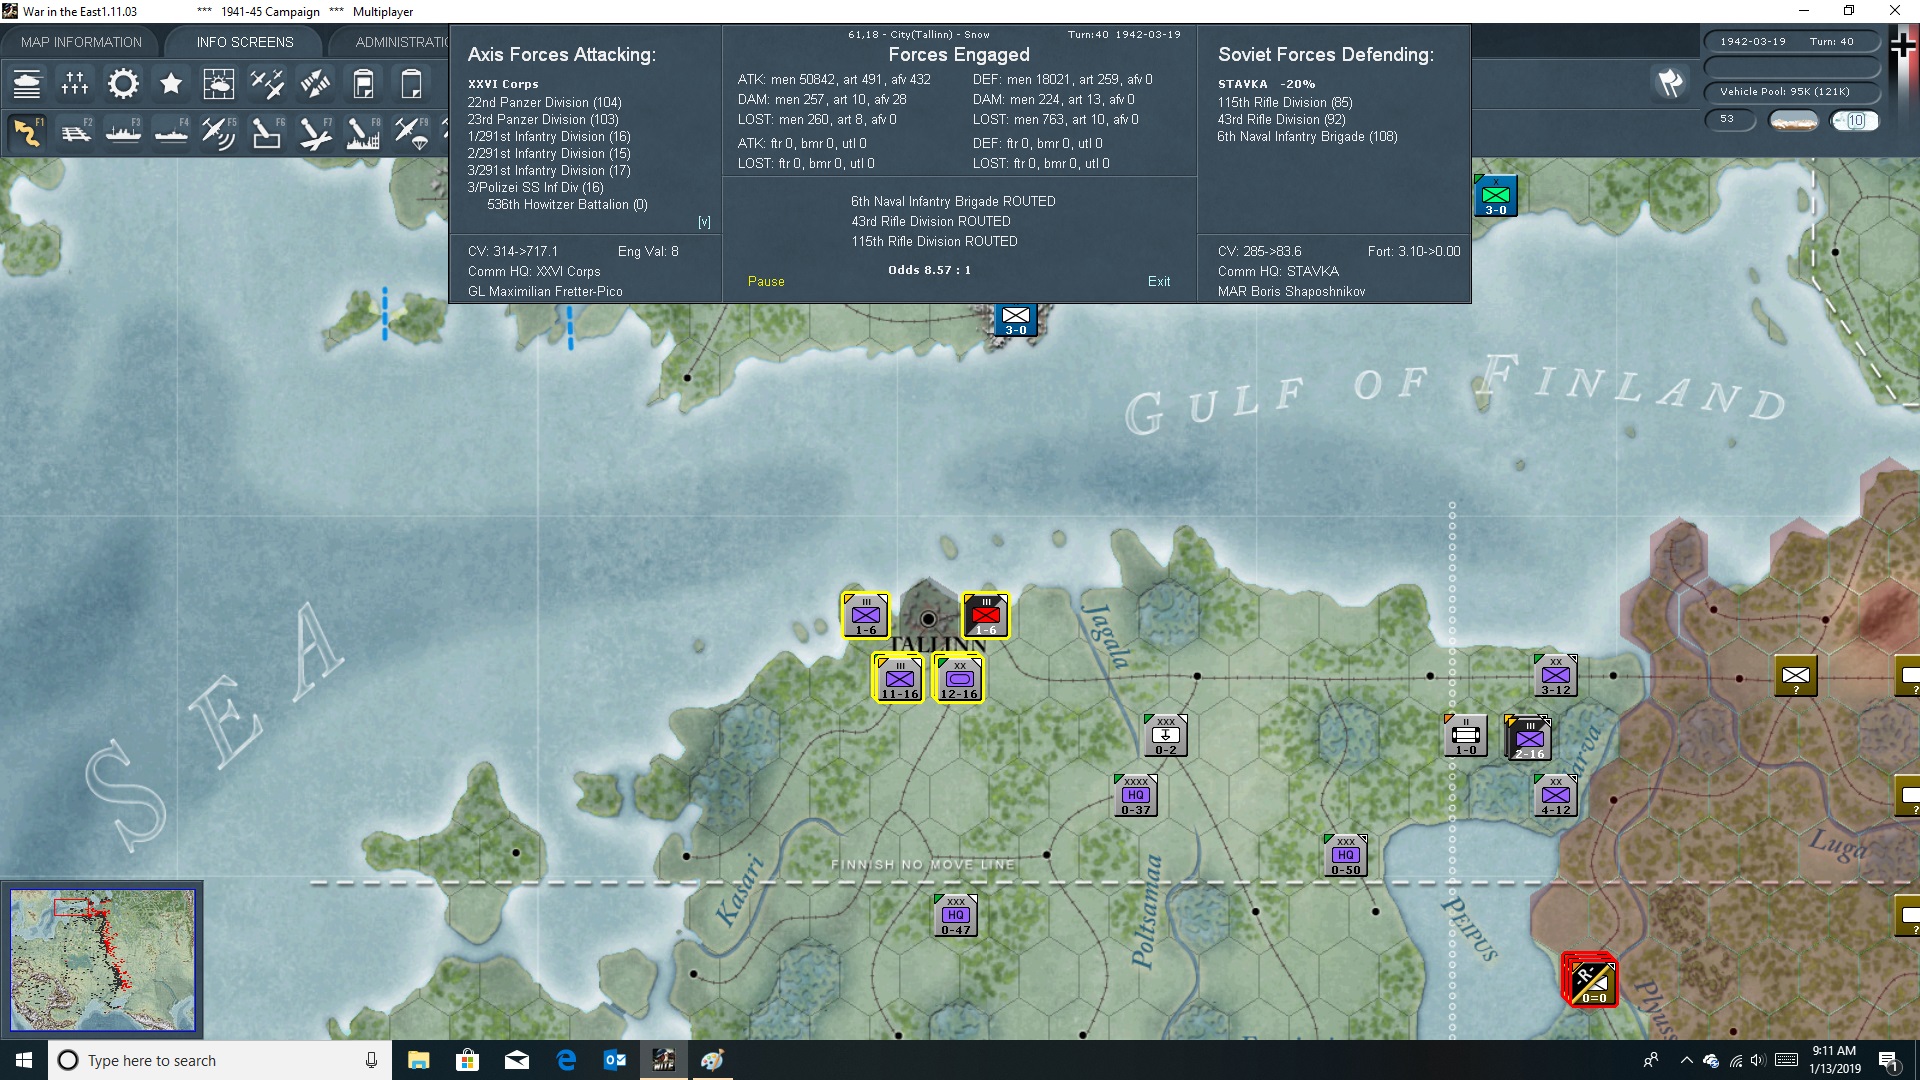The width and height of the screenshot is (1920, 1080).
Task: Expand Windows system tray hidden icons
Action: (1686, 1060)
